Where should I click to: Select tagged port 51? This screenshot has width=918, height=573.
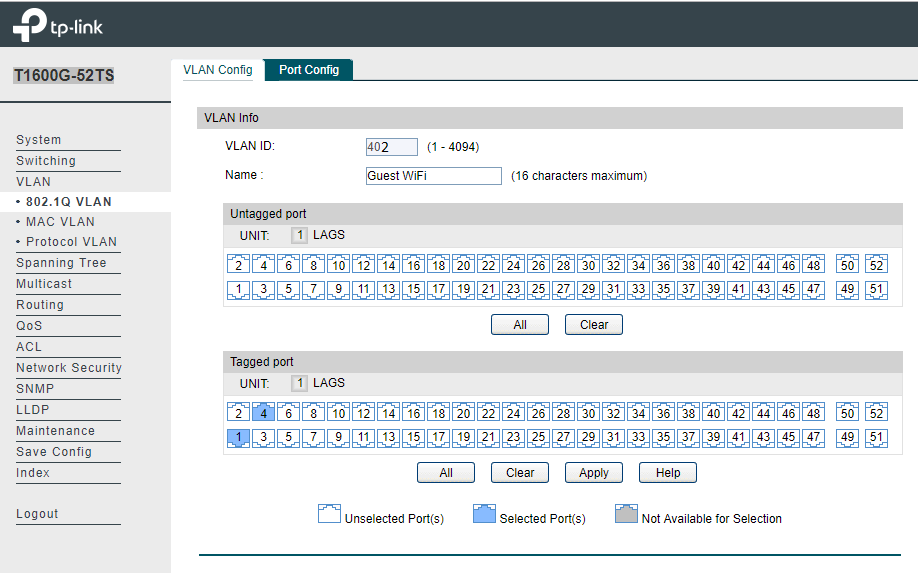tap(876, 437)
